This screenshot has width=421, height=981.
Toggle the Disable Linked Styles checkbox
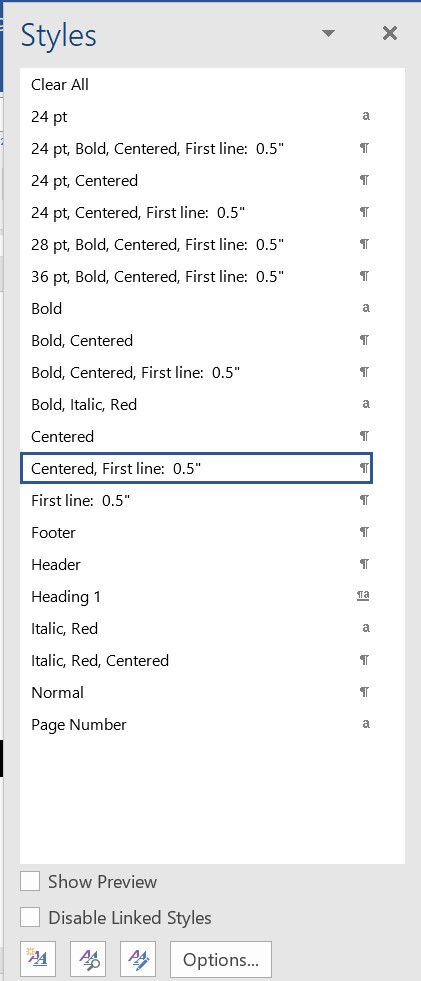click(30, 918)
